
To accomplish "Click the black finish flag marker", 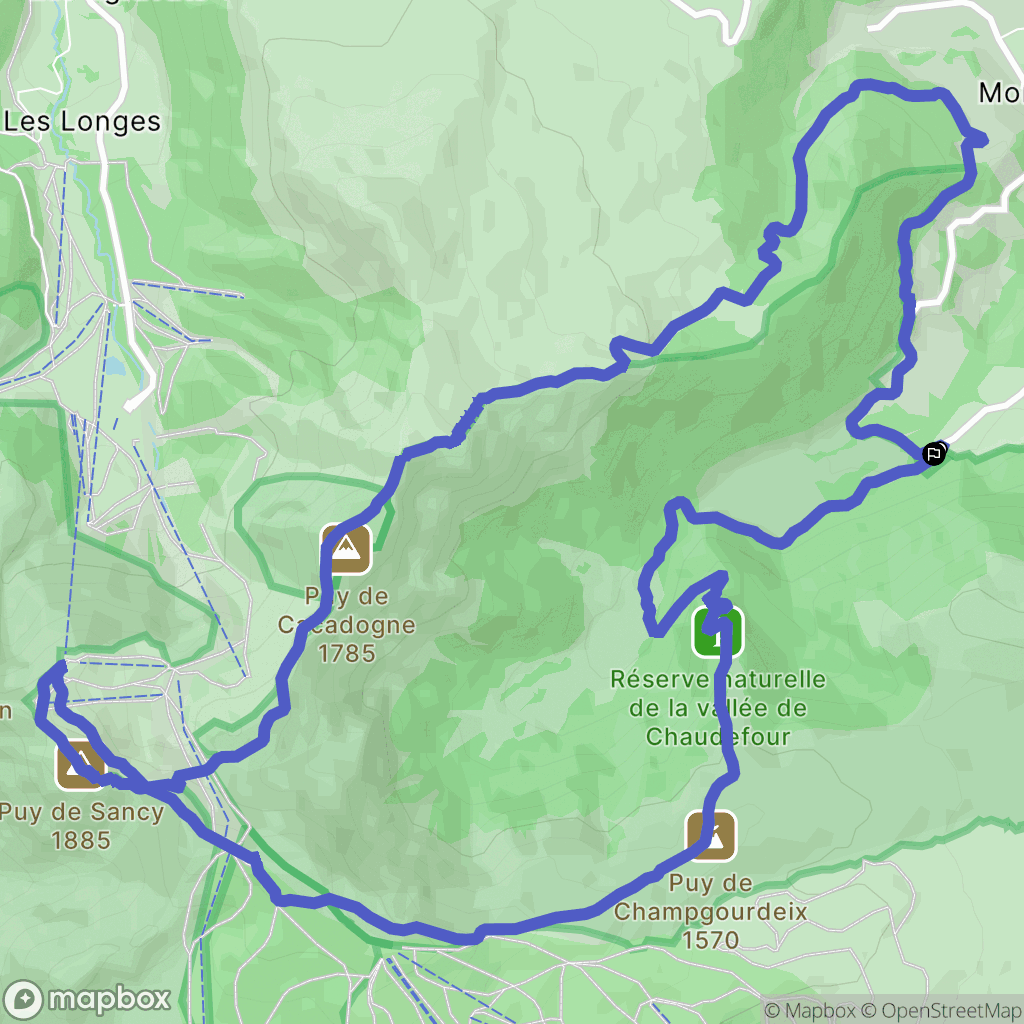I will 934,453.
